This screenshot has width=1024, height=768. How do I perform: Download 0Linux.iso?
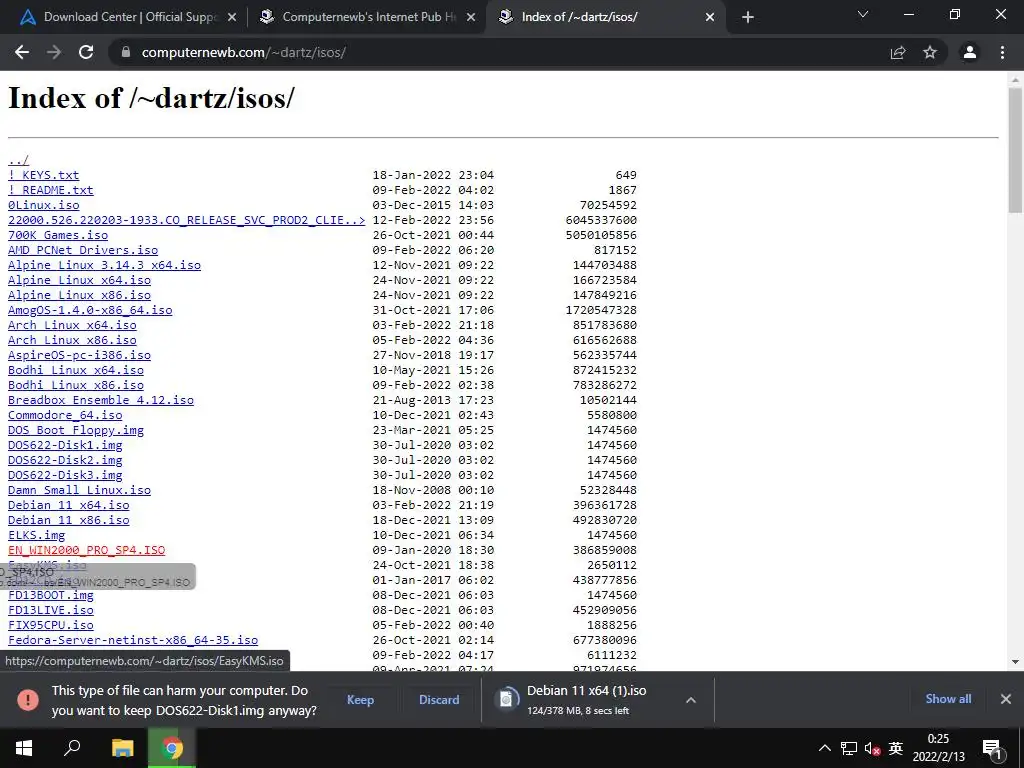[x=44, y=205]
